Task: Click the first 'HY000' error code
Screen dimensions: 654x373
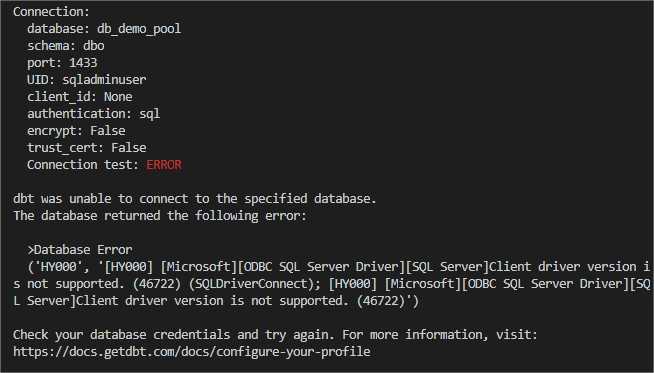Action: pos(58,267)
